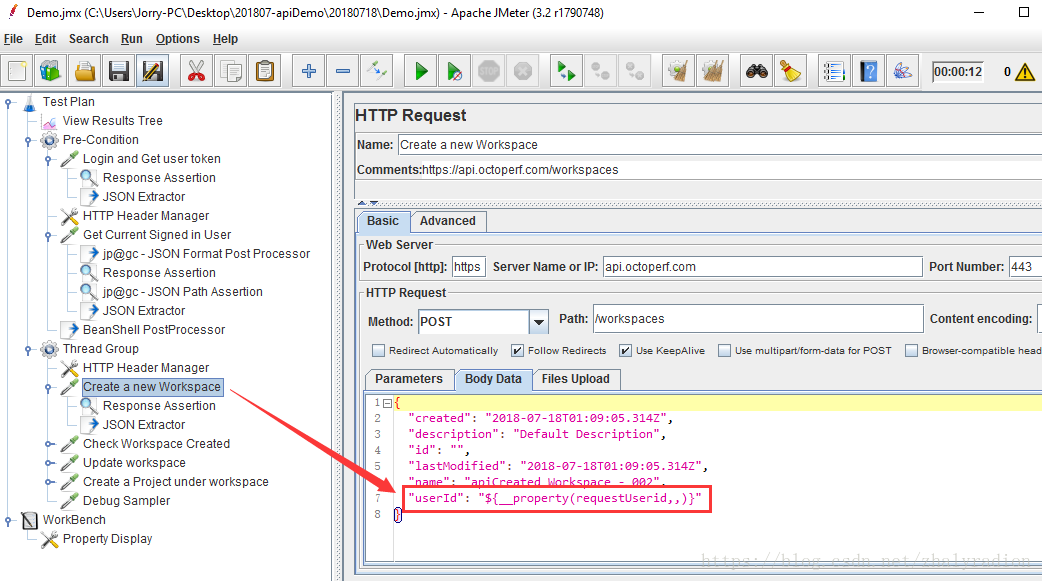
Task: Click the Path field with /workspaces
Action: [758, 319]
